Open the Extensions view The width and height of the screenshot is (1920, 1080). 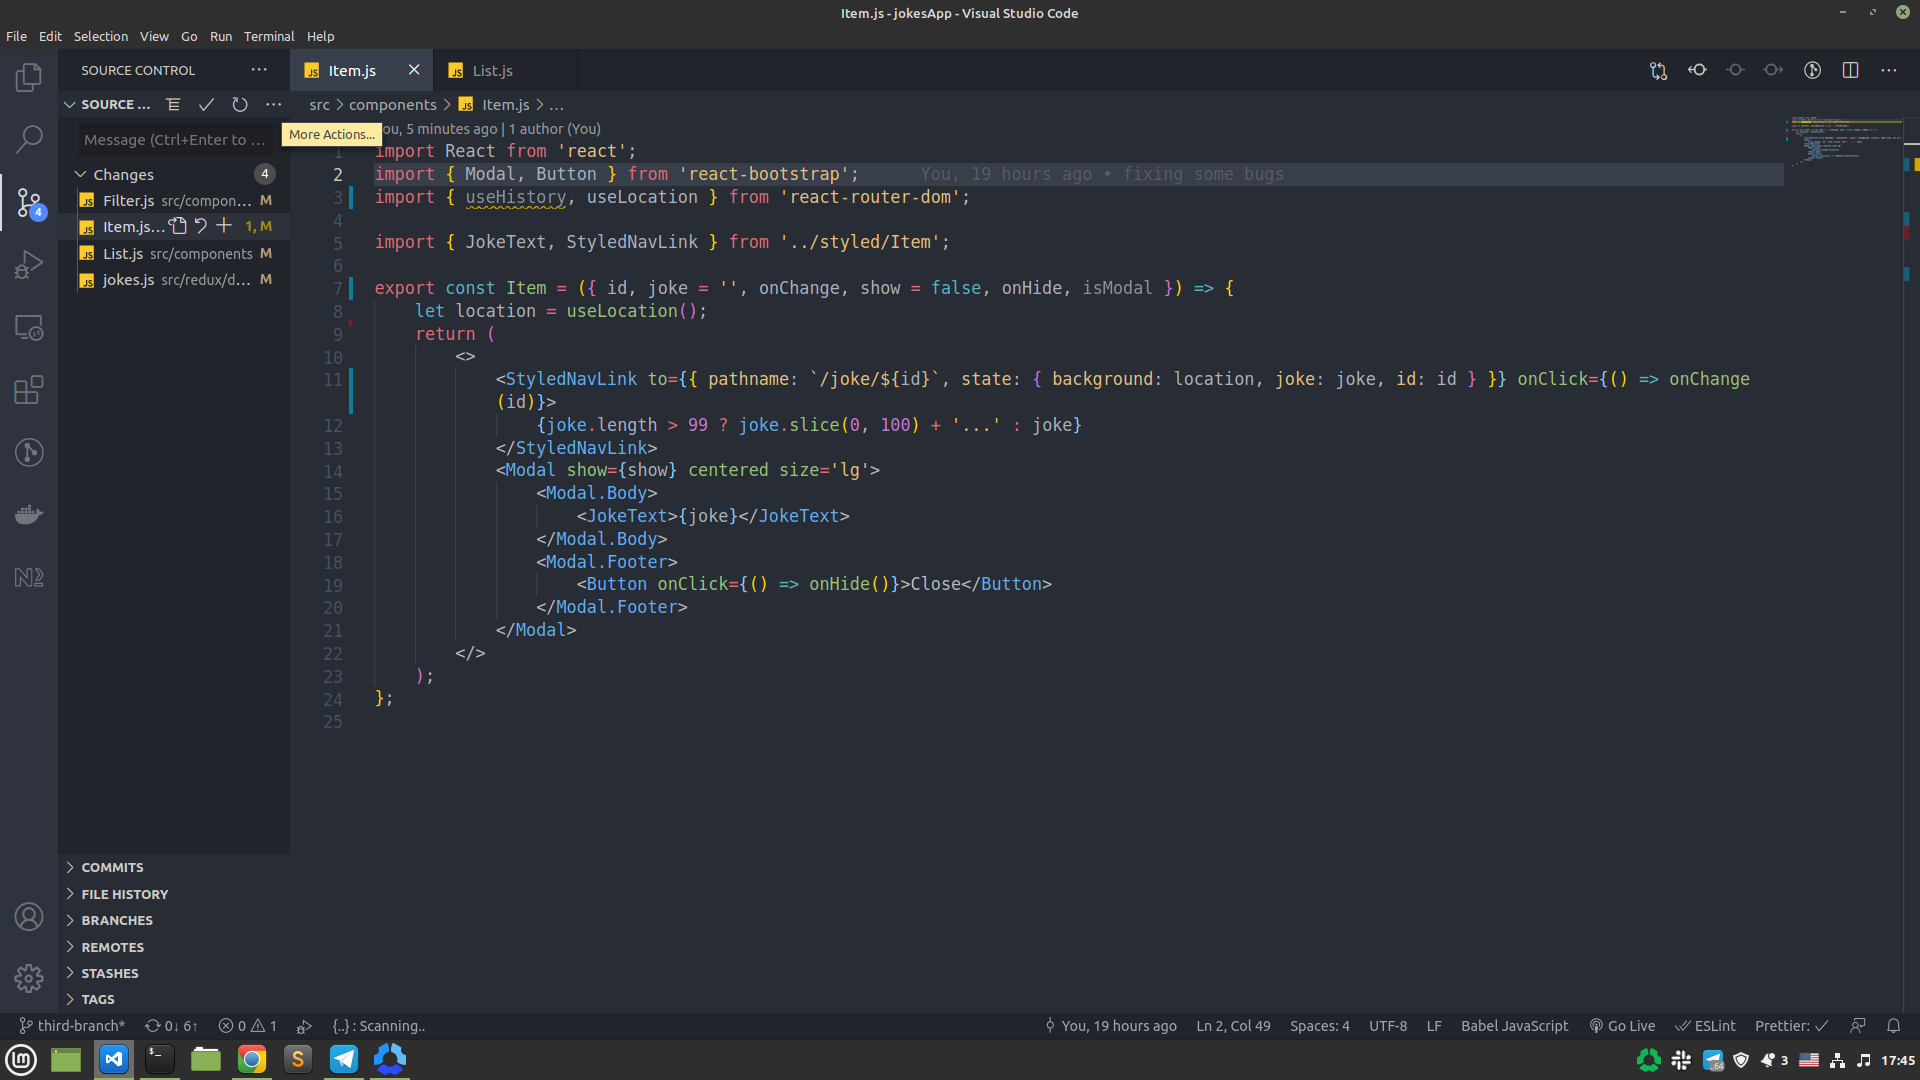(29, 390)
